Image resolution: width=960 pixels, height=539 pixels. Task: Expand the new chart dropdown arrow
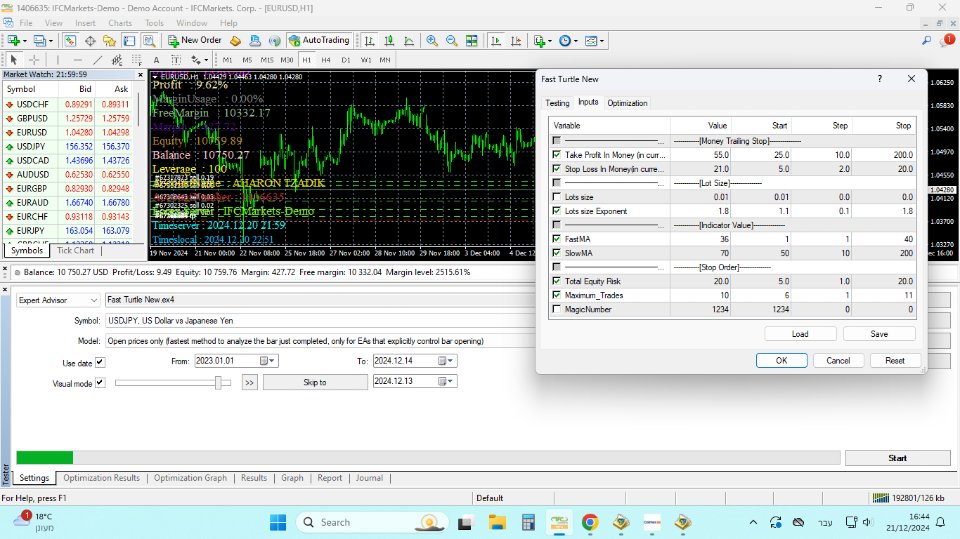coord(24,41)
